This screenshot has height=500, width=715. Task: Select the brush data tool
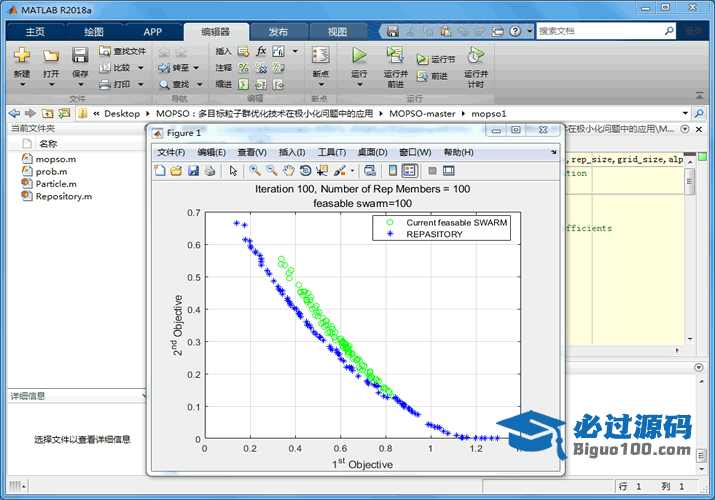point(340,171)
